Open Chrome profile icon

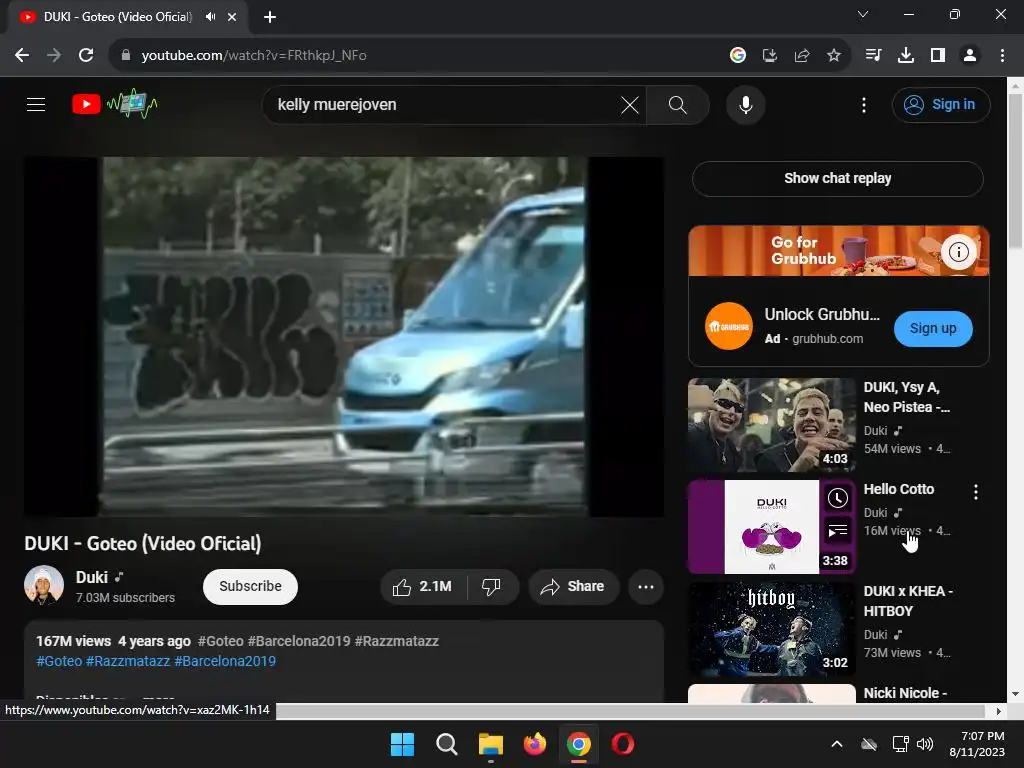pos(970,56)
